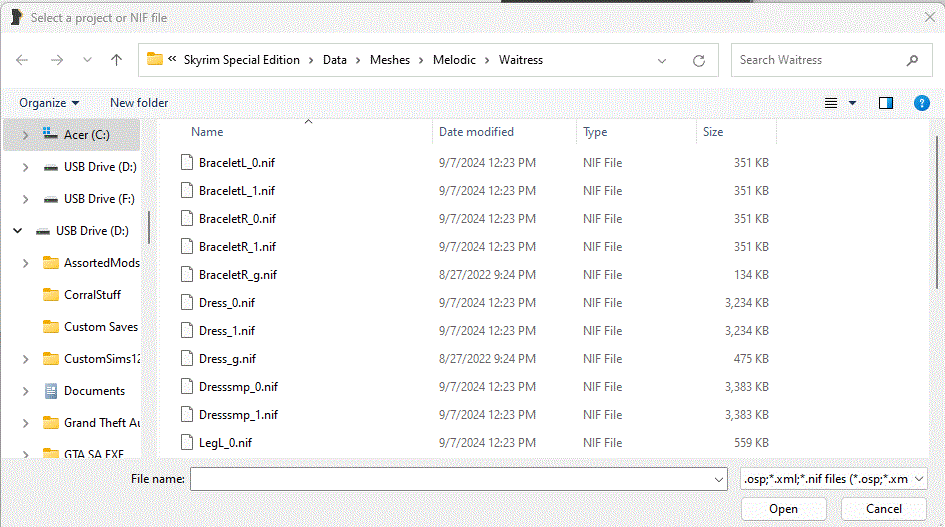Image resolution: width=945 pixels, height=527 pixels.
Task: Select LegL_0.nif file
Action: 225,443
